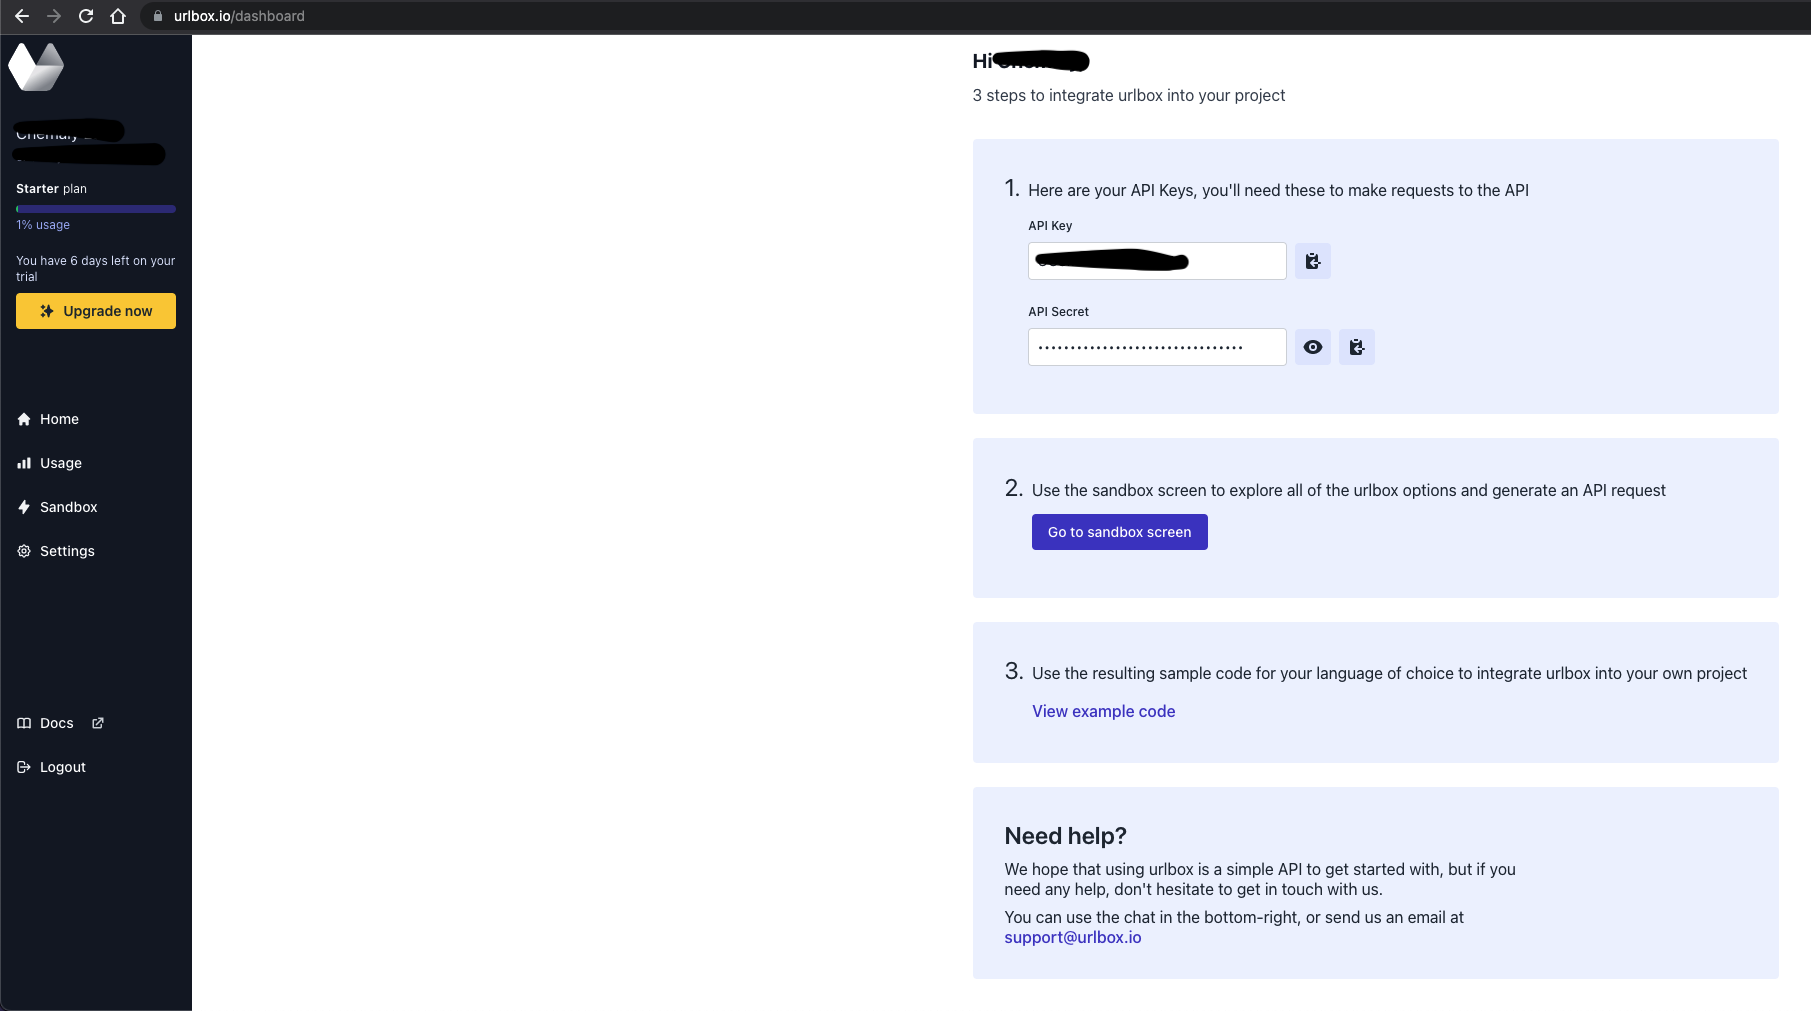Reload the dashboard page
The image size is (1811, 1011).
tap(85, 16)
